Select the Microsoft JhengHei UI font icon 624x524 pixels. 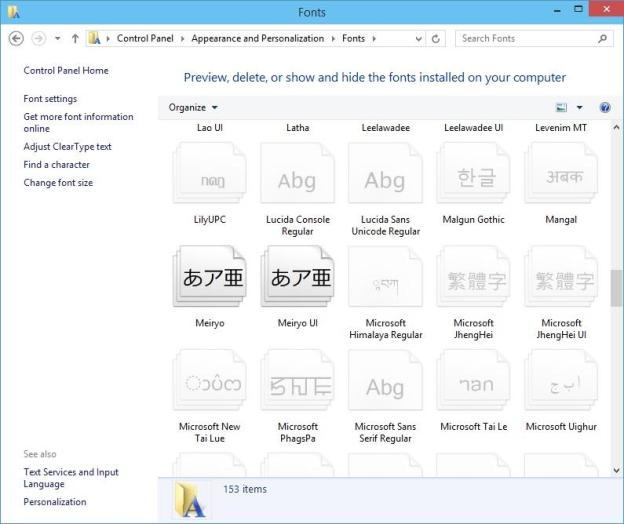point(561,277)
